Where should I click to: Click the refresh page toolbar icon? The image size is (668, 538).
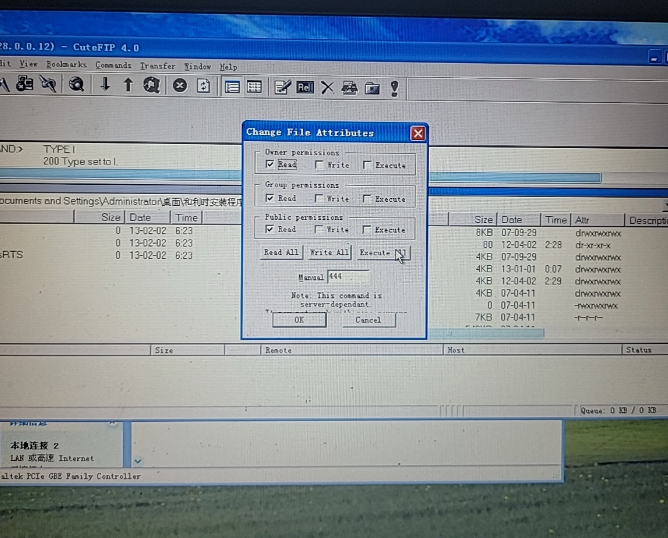coord(204,87)
